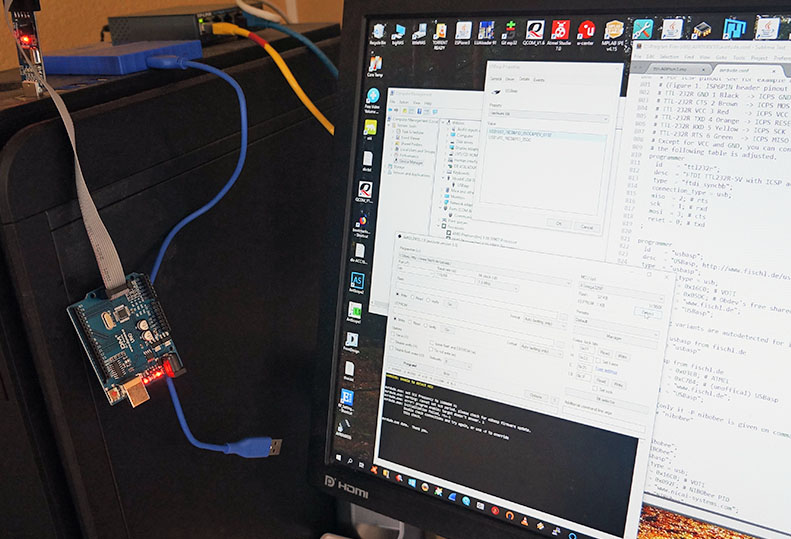
Task: Open the blue EI desktop icon
Action: tap(347, 400)
